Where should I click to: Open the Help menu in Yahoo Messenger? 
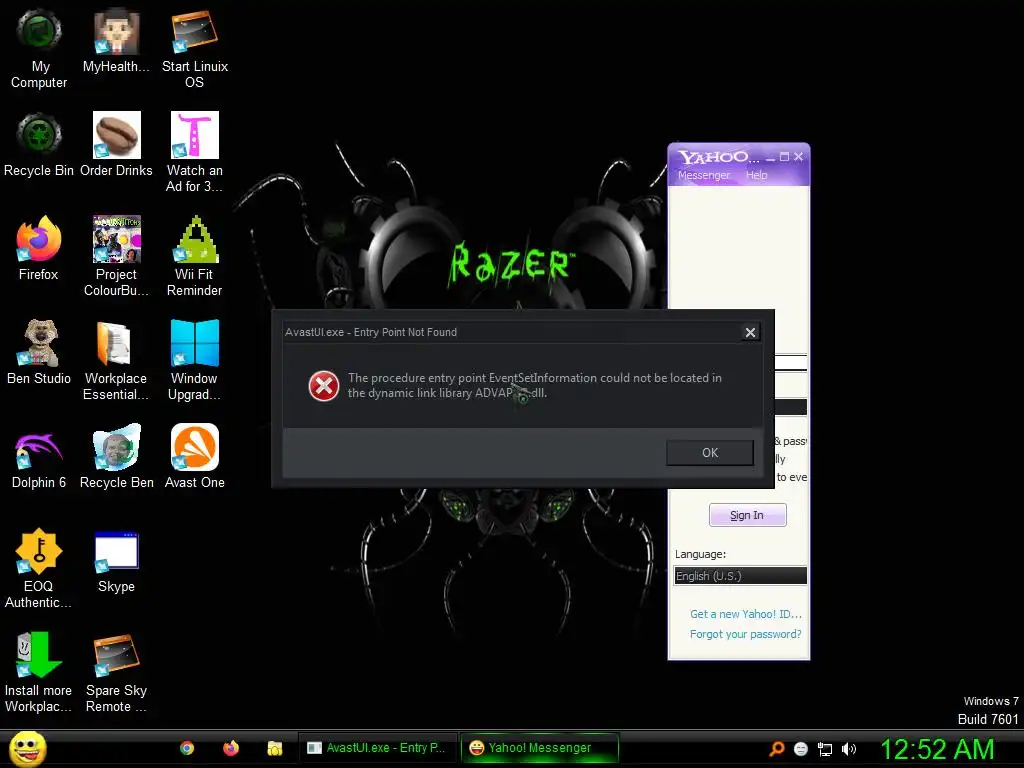756,175
